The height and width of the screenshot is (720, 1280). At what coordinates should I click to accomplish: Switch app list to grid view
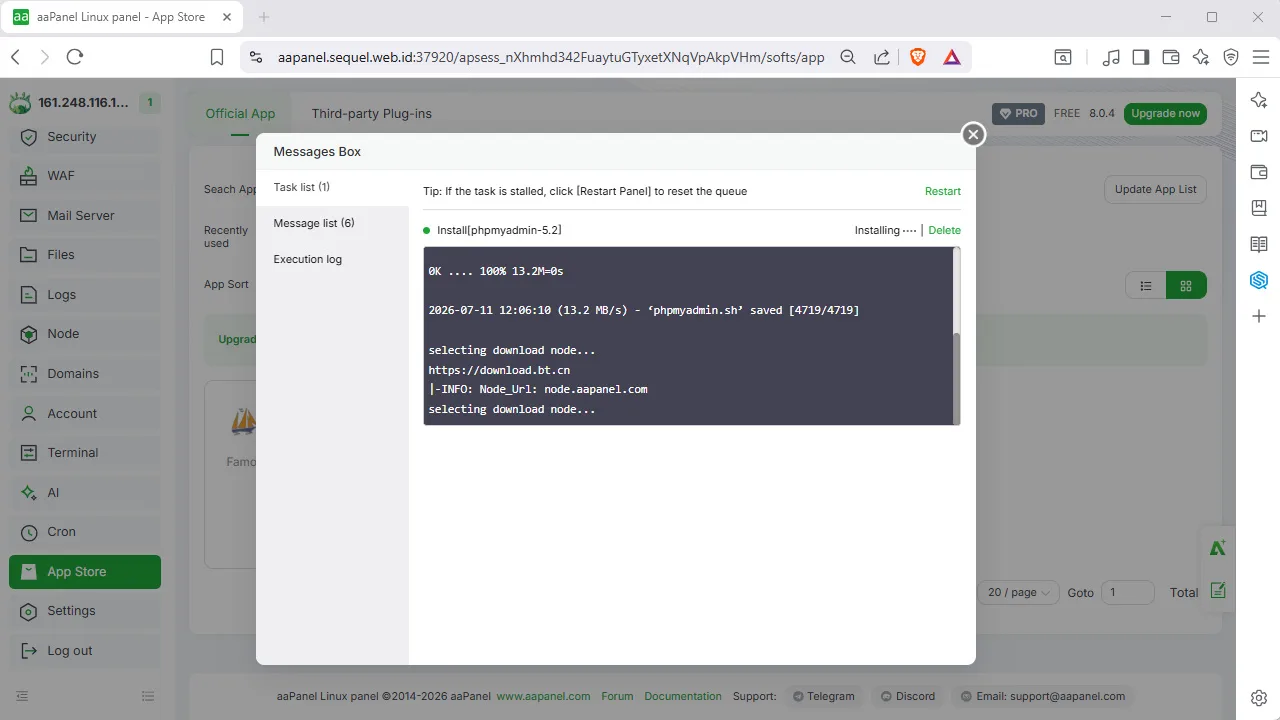point(1186,286)
